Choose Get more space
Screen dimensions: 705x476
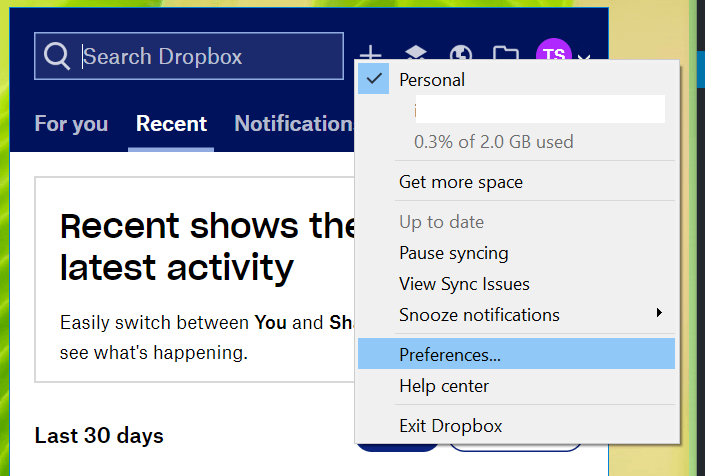517,182
